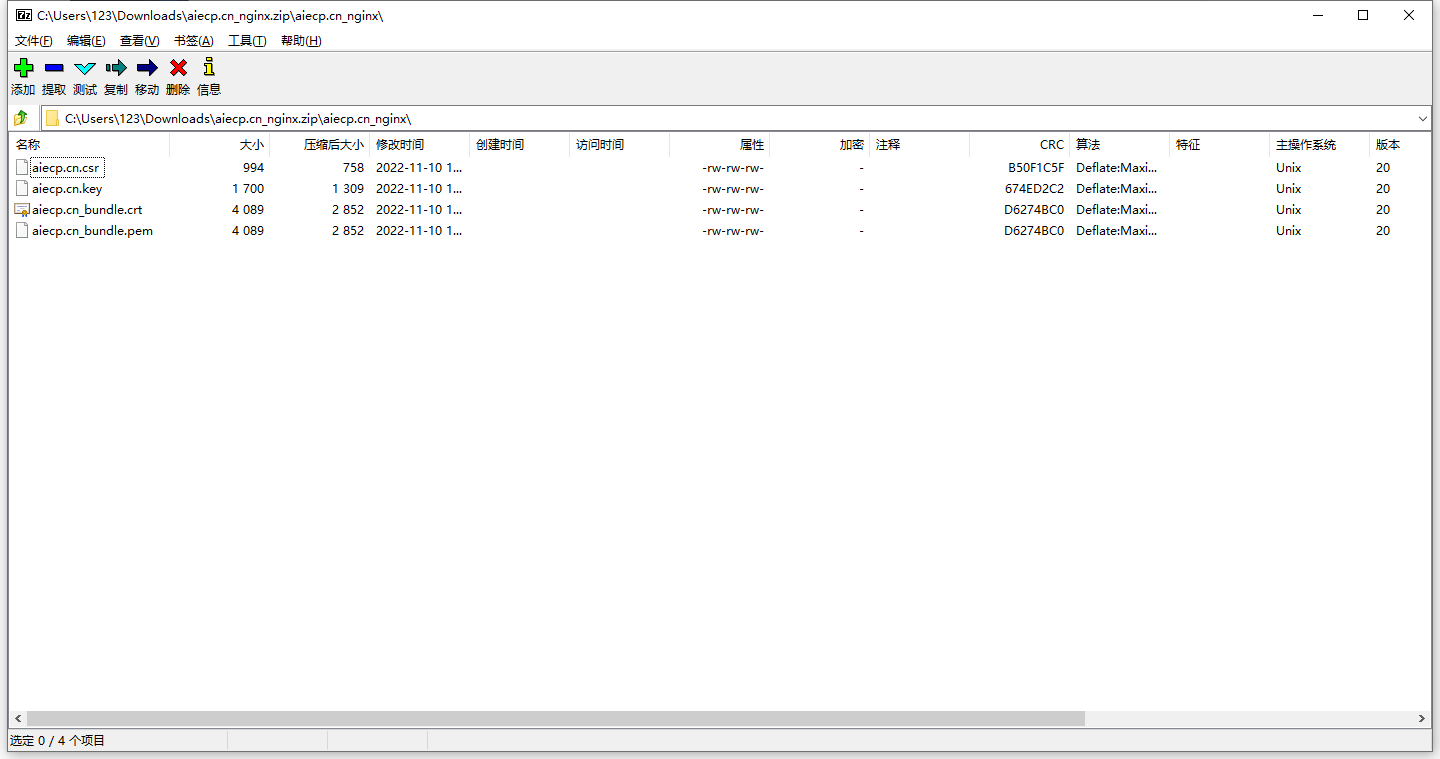Image resolution: width=1440 pixels, height=759 pixels.
Task: Click the file icon of aiecp.cn.key
Action: point(22,189)
